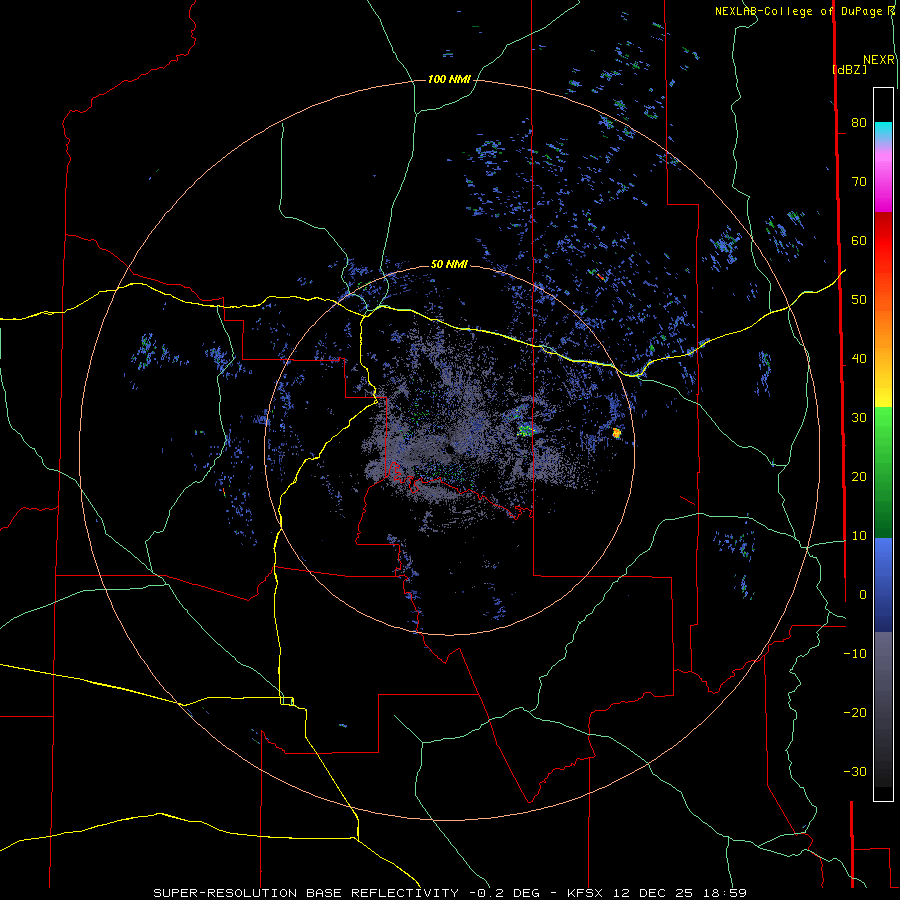The width and height of the screenshot is (900, 900).
Task: Click the KFSX 12 DEC 25 18:59 timestamp
Action: click(657, 893)
